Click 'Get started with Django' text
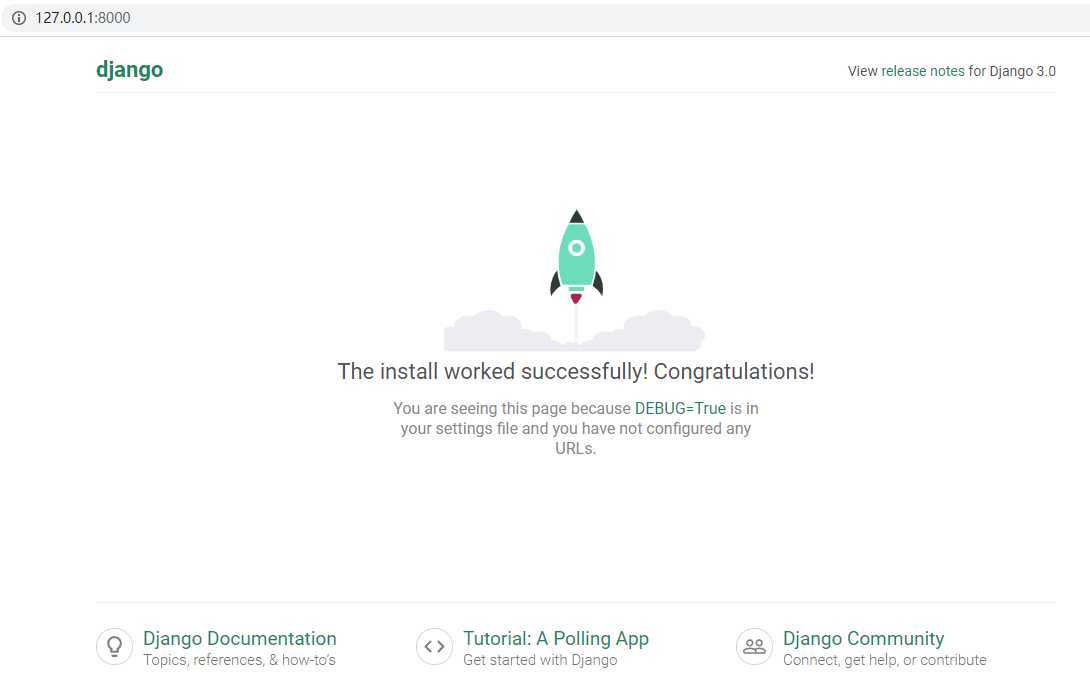This screenshot has width=1090, height=683. (x=540, y=660)
